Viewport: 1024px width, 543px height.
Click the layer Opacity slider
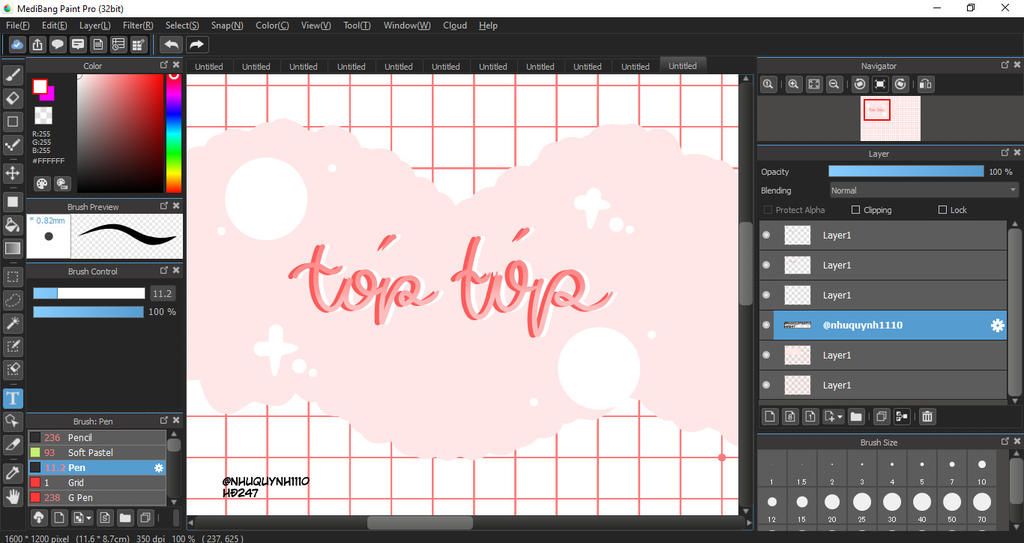tap(906, 172)
